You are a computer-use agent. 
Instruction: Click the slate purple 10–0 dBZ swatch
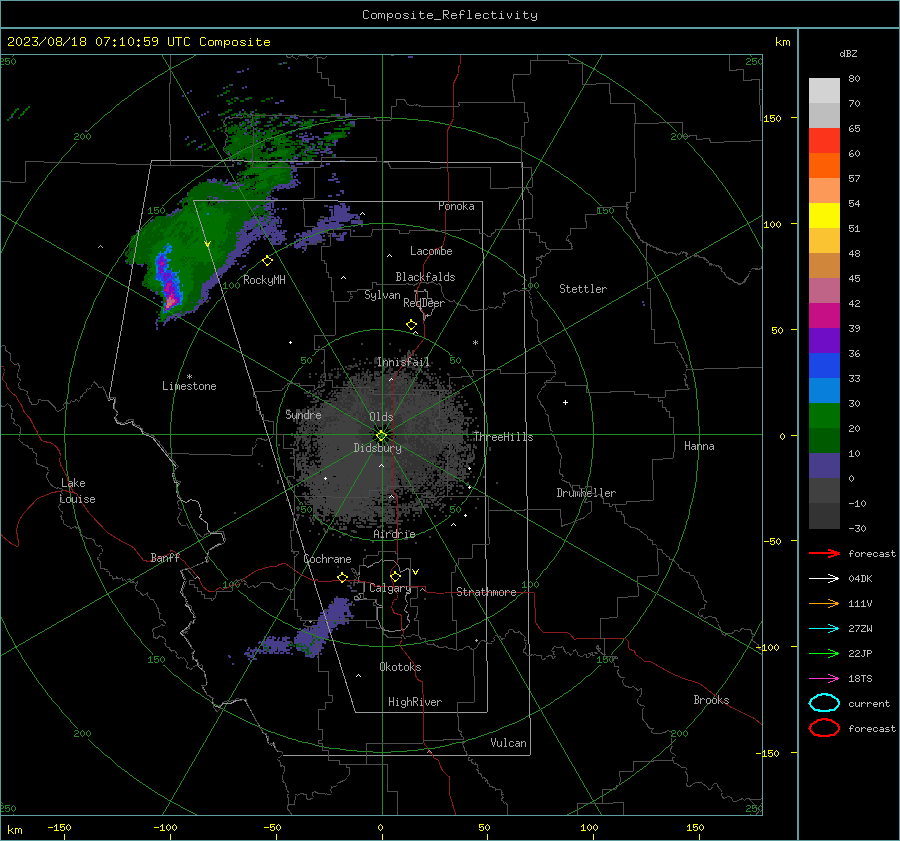coord(824,466)
